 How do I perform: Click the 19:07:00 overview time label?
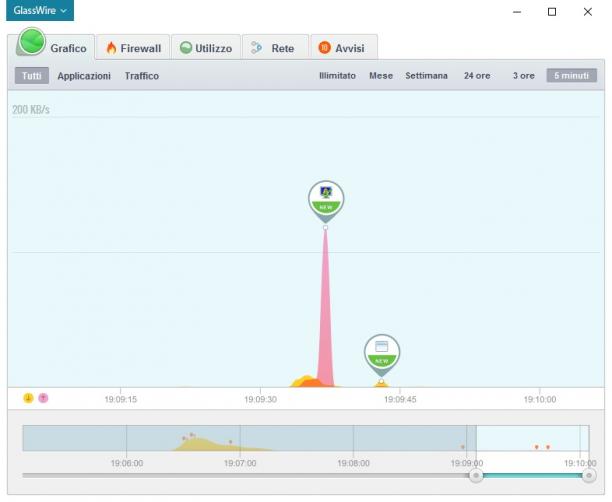(240, 463)
